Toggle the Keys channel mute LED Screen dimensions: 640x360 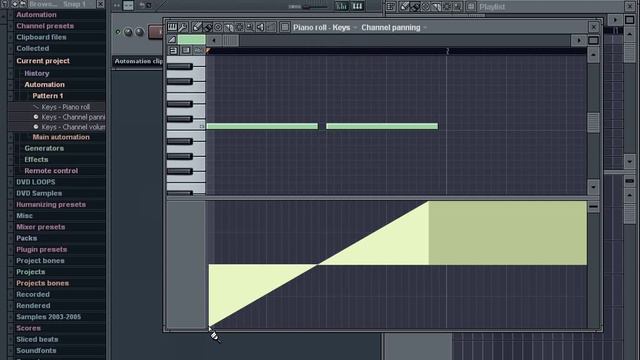coord(118,31)
